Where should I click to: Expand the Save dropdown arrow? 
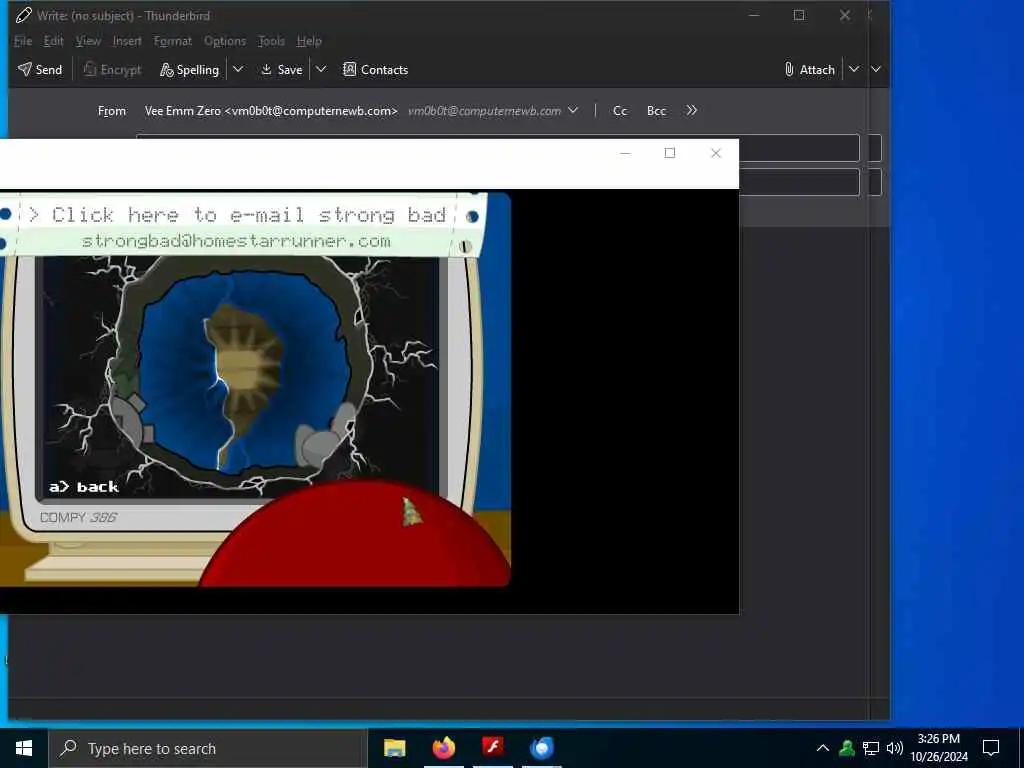(x=321, y=69)
